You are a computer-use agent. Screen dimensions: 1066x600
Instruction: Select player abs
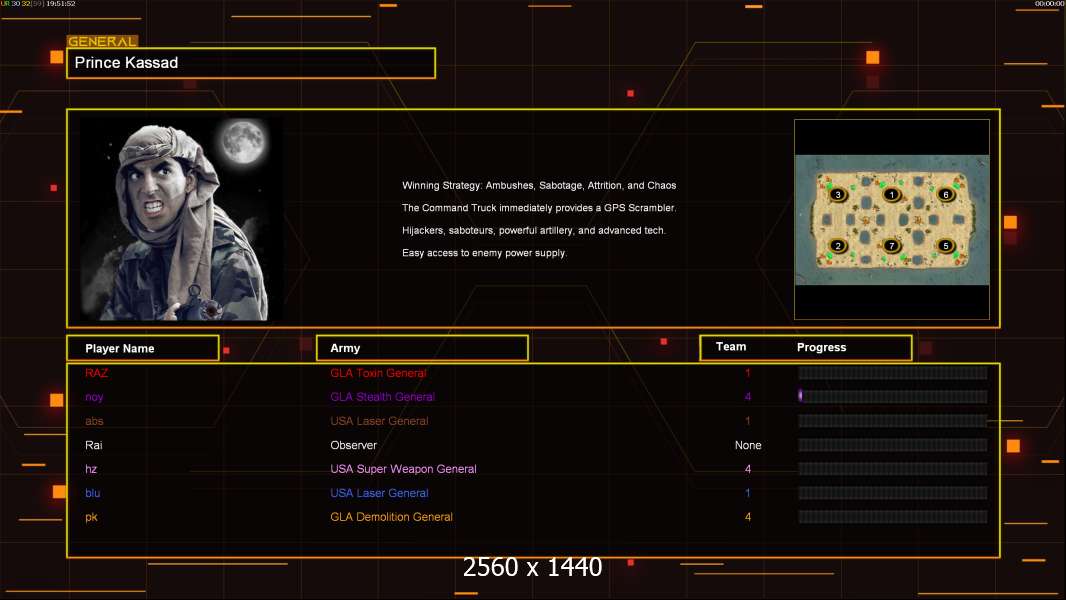(x=94, y=421)
